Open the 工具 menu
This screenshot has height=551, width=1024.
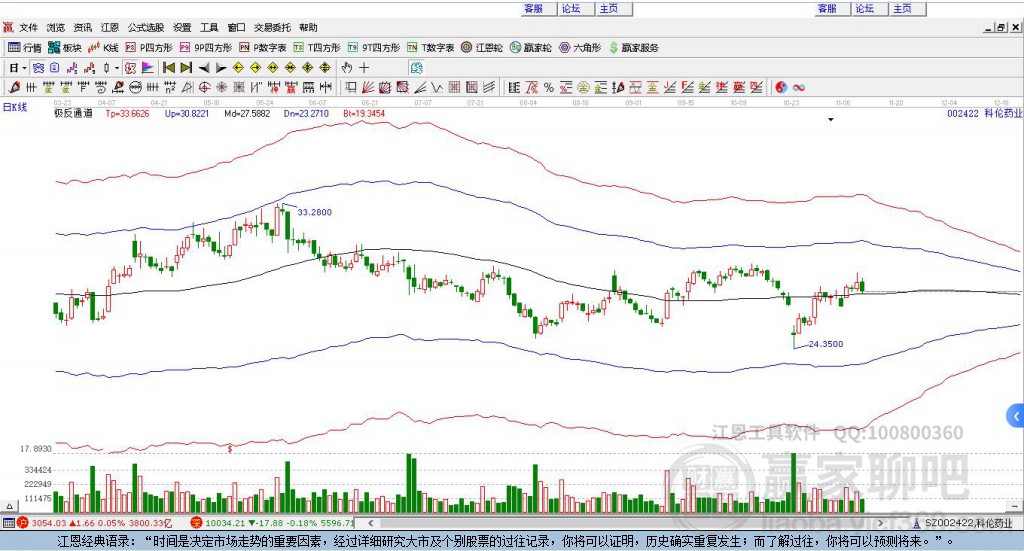[209, 27]
